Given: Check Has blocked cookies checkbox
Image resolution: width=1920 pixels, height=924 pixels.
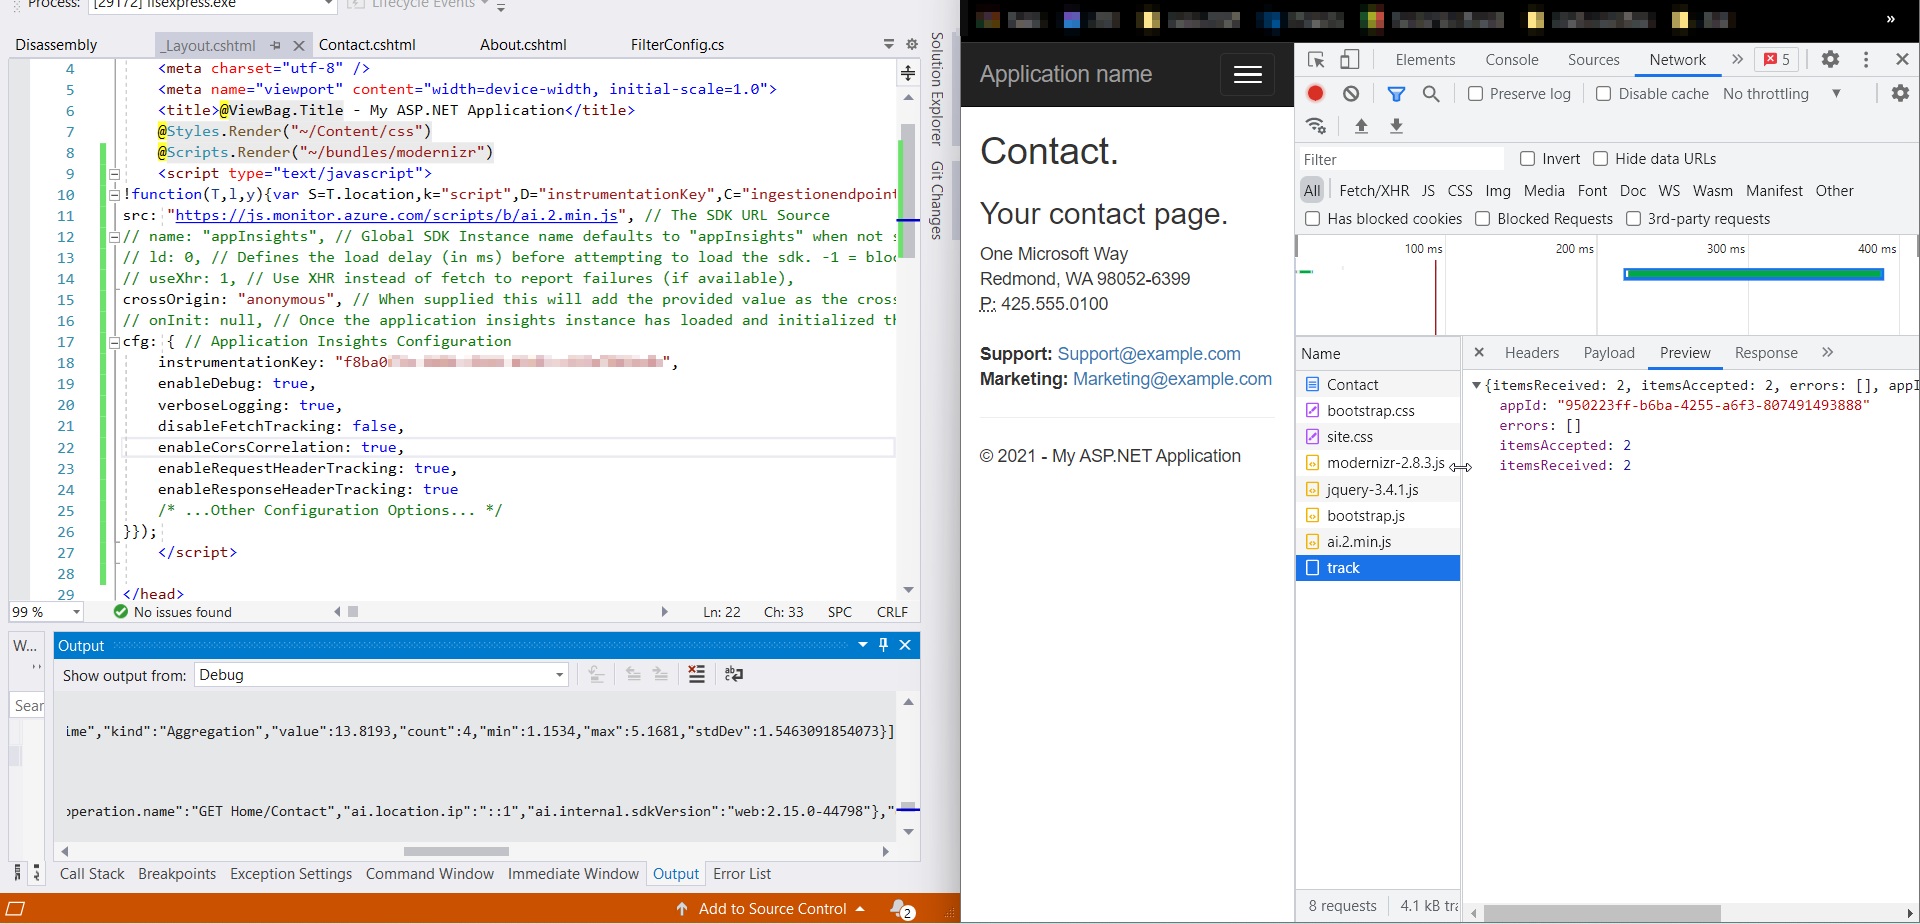Looking at the screenshot, I should 1312,218.
